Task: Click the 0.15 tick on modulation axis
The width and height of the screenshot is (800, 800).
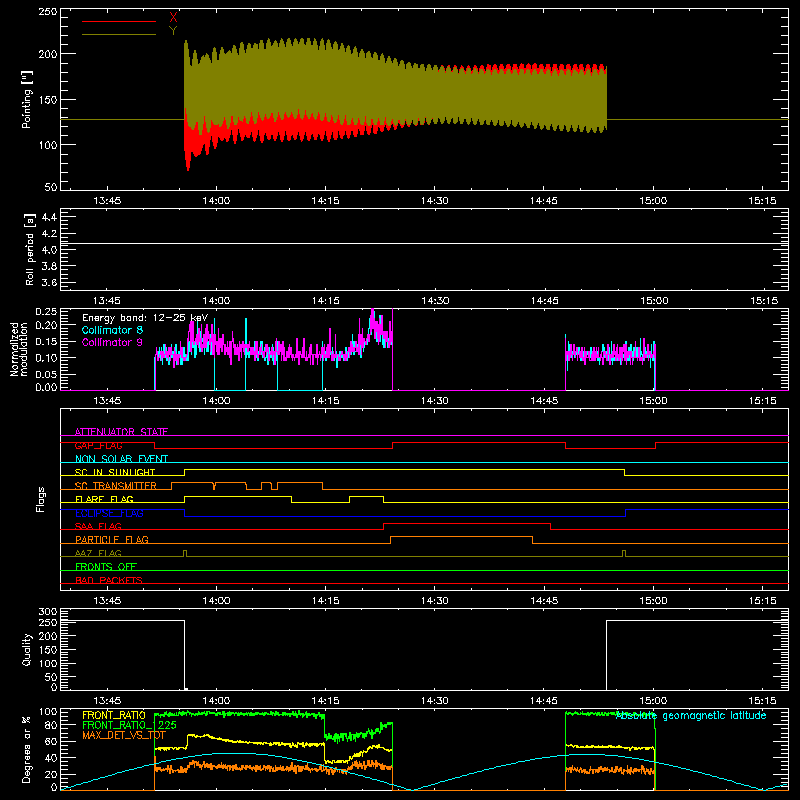Action: (46, 341)
